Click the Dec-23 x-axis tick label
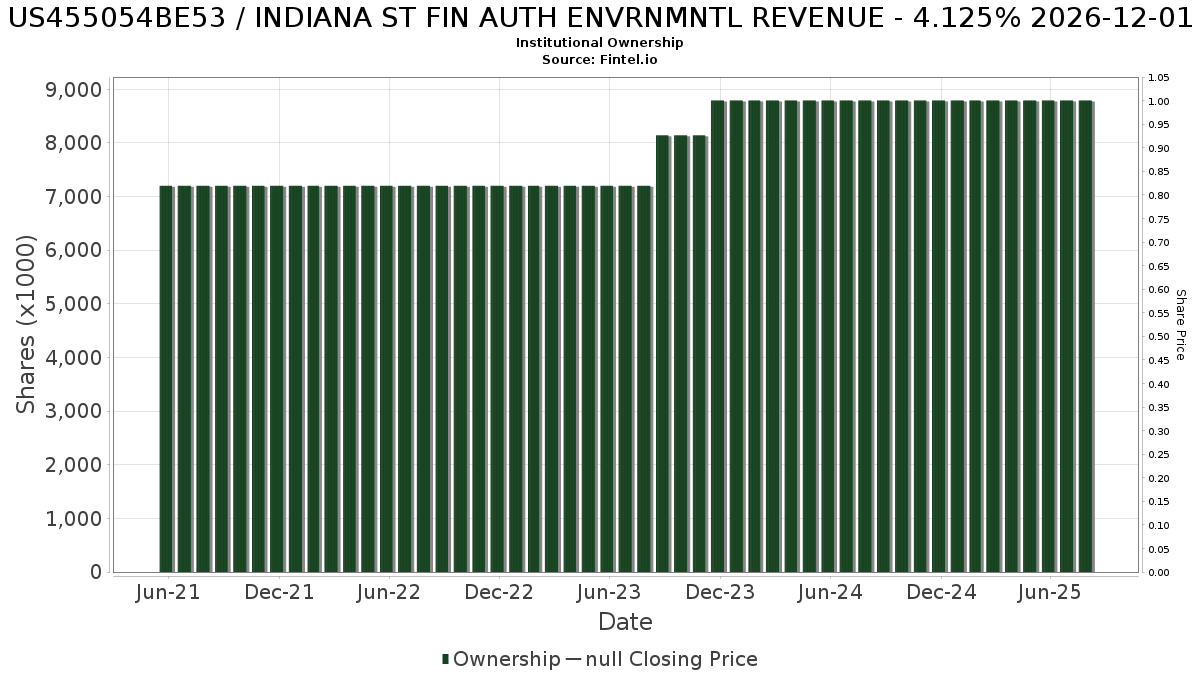 pyautogui.click(x=720, y=592)
